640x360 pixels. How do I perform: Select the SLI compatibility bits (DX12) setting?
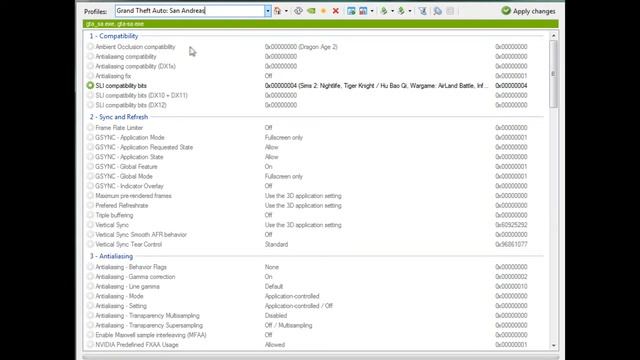131,105
